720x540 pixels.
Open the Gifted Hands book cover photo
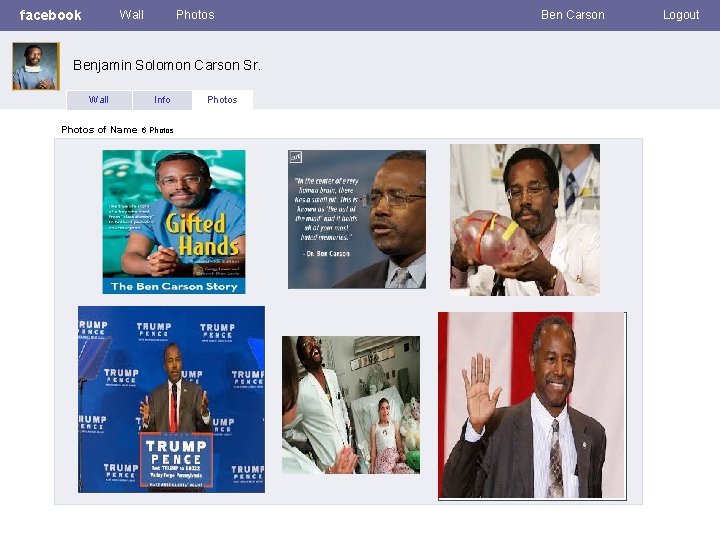pos(174,222)
